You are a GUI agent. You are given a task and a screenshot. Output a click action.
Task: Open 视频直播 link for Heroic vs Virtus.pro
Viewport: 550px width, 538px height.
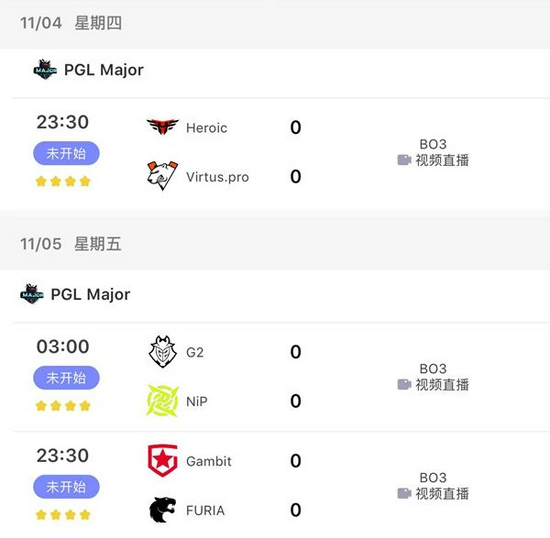[x=442, y=160]
